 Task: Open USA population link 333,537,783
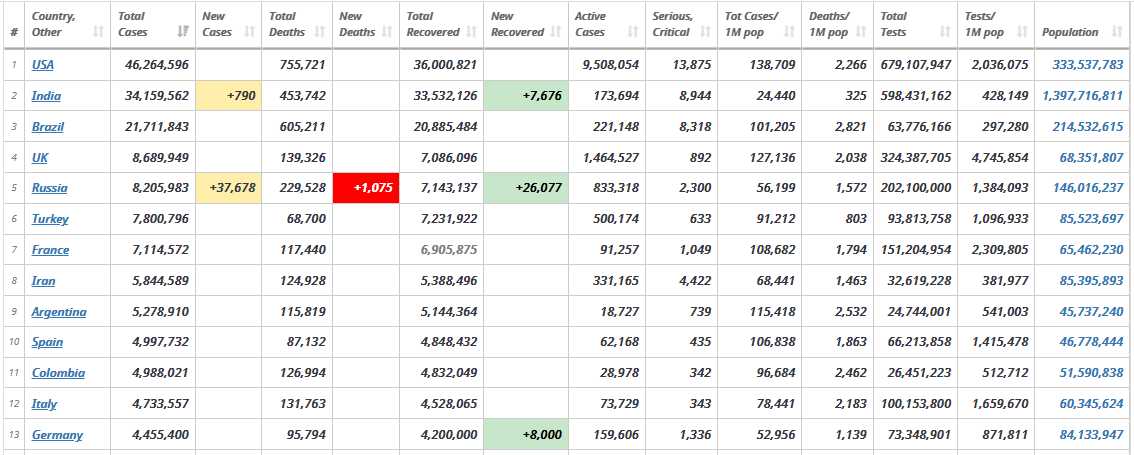point(1088,64)
